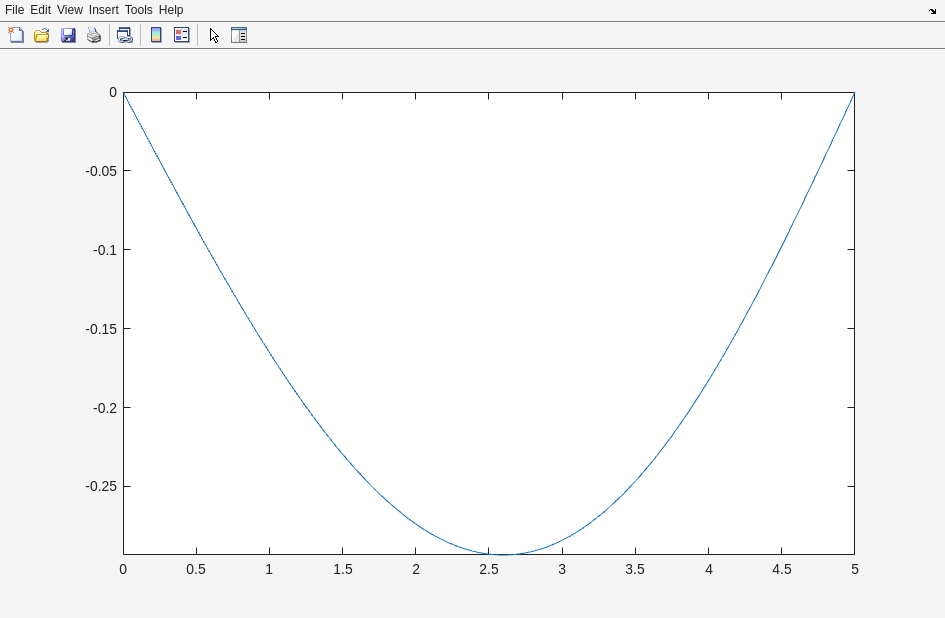Open the Help menu
This screenshot has height=618, width=945.
point(171,10)
